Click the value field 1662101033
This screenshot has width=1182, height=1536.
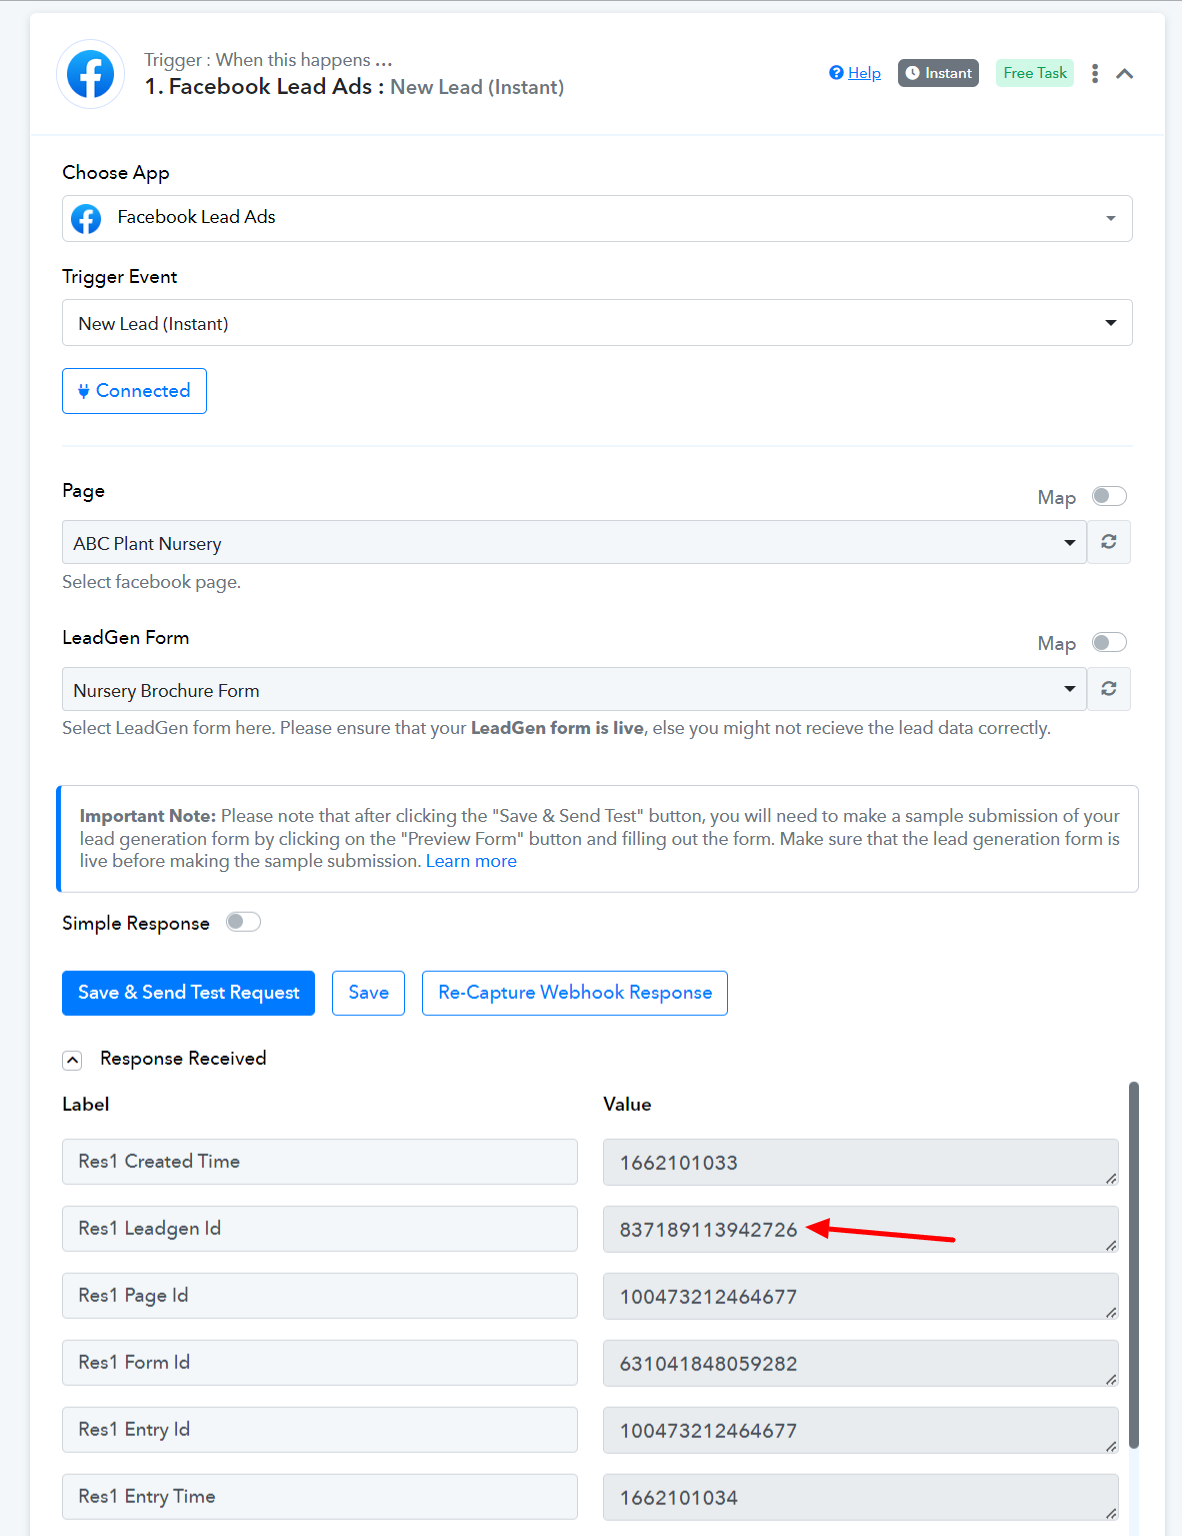(861, 1163)
